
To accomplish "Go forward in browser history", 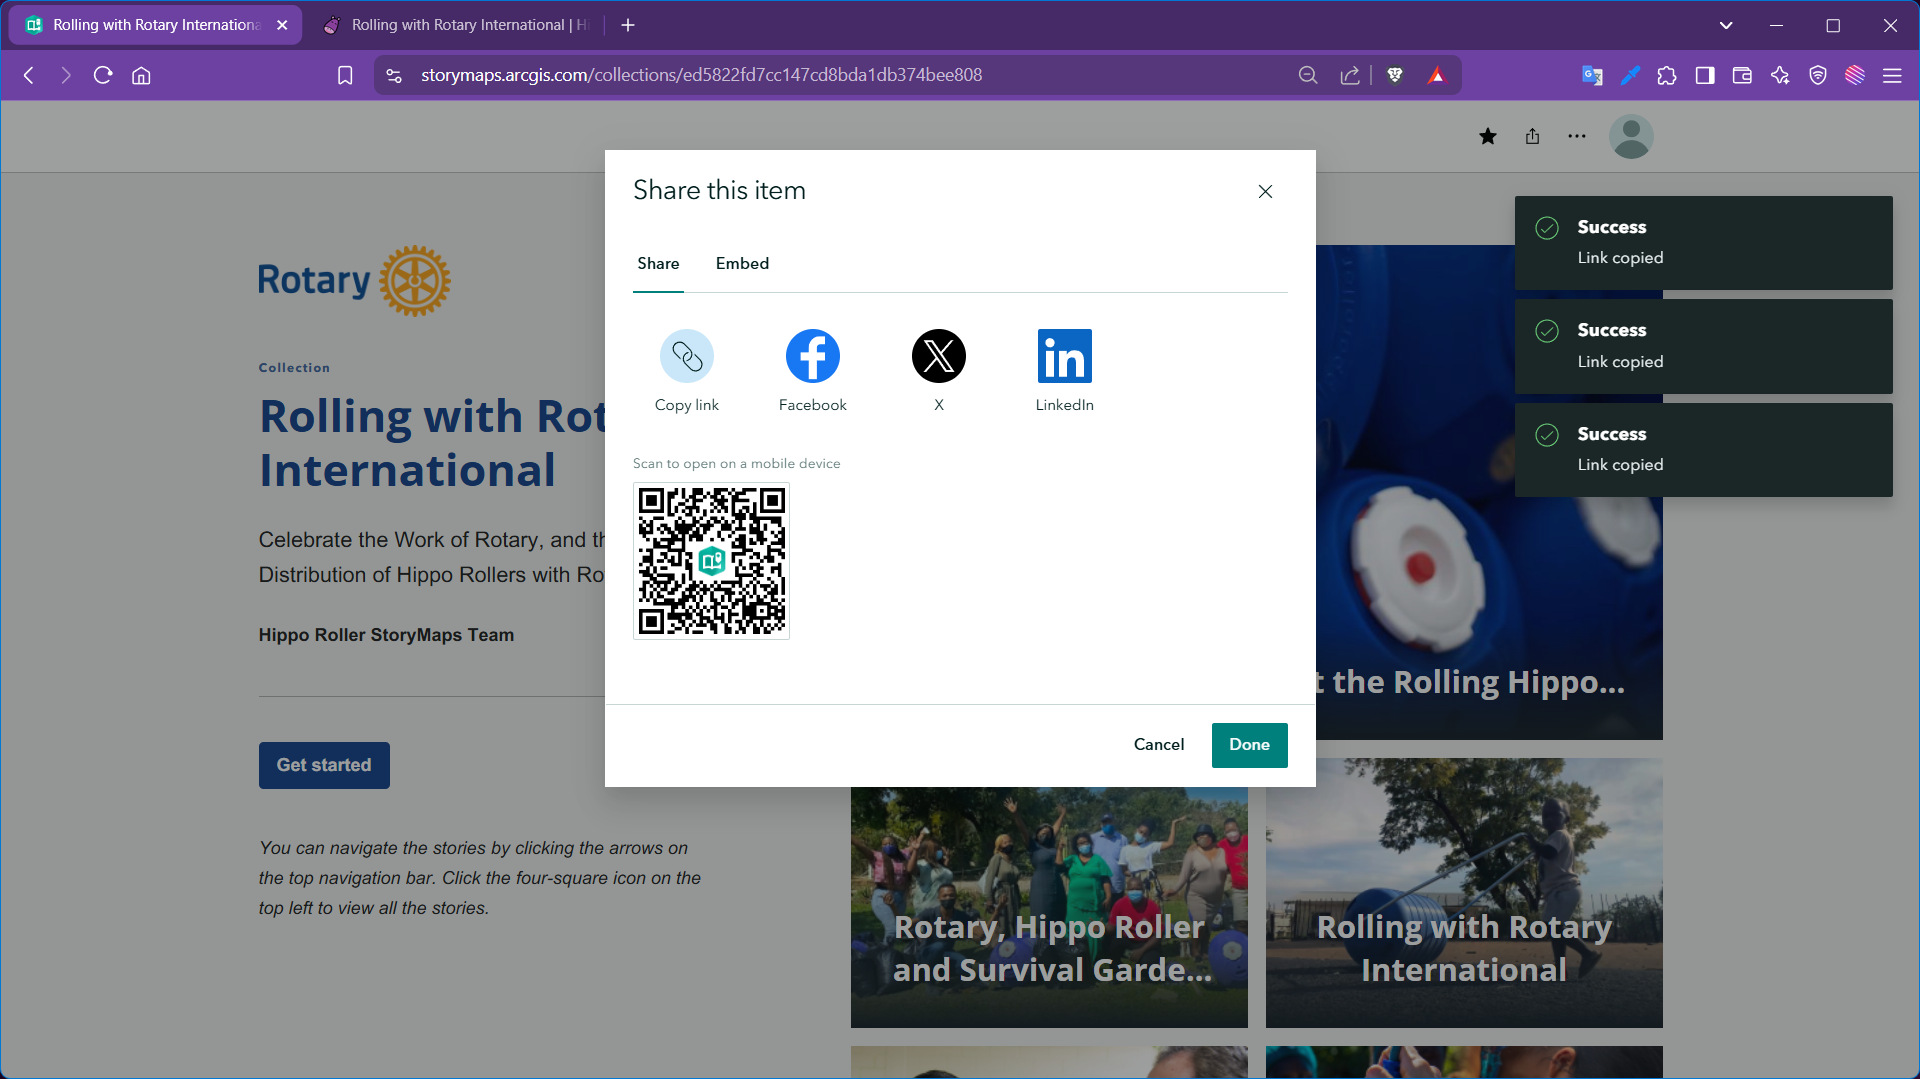I will click(66, 75).
